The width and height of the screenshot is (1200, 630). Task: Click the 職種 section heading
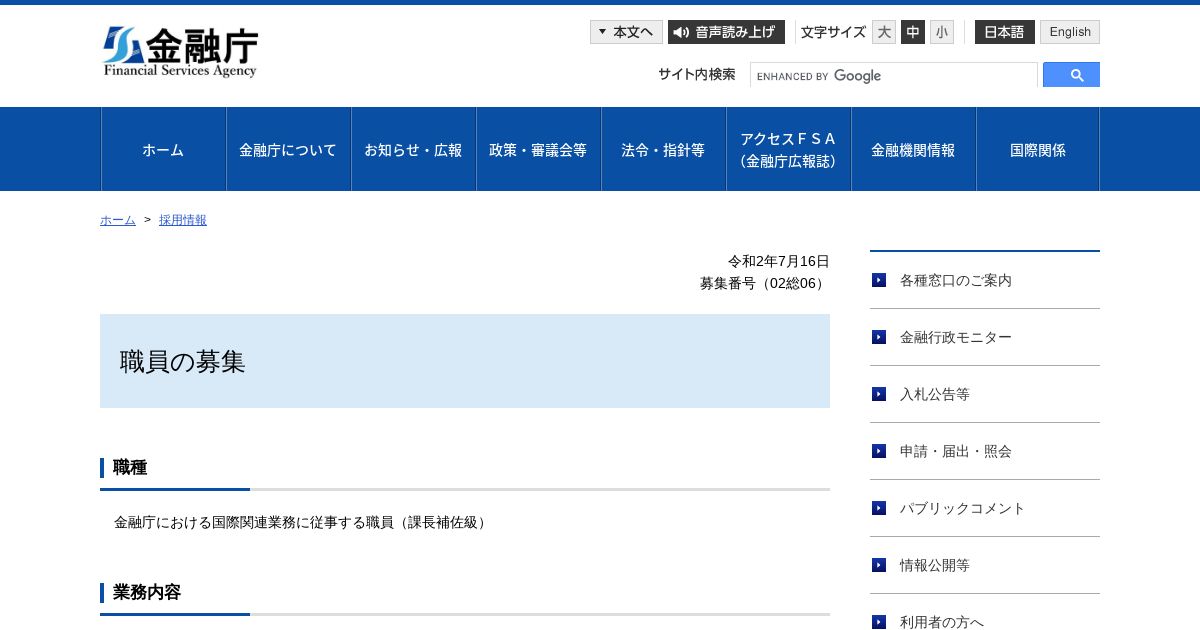click(130, 467)
